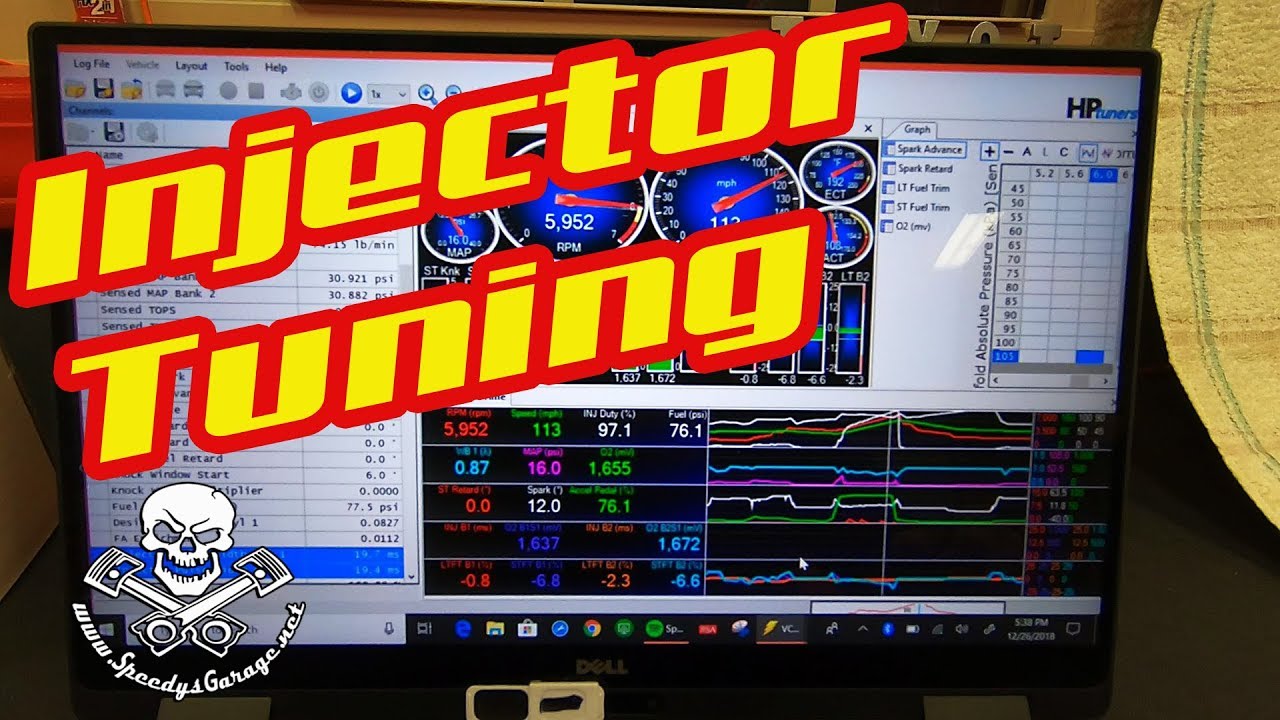Screen dimensions: 1280x720
Task: Toggle the chart view icon above the table
Action: [x=1087, y=153]
